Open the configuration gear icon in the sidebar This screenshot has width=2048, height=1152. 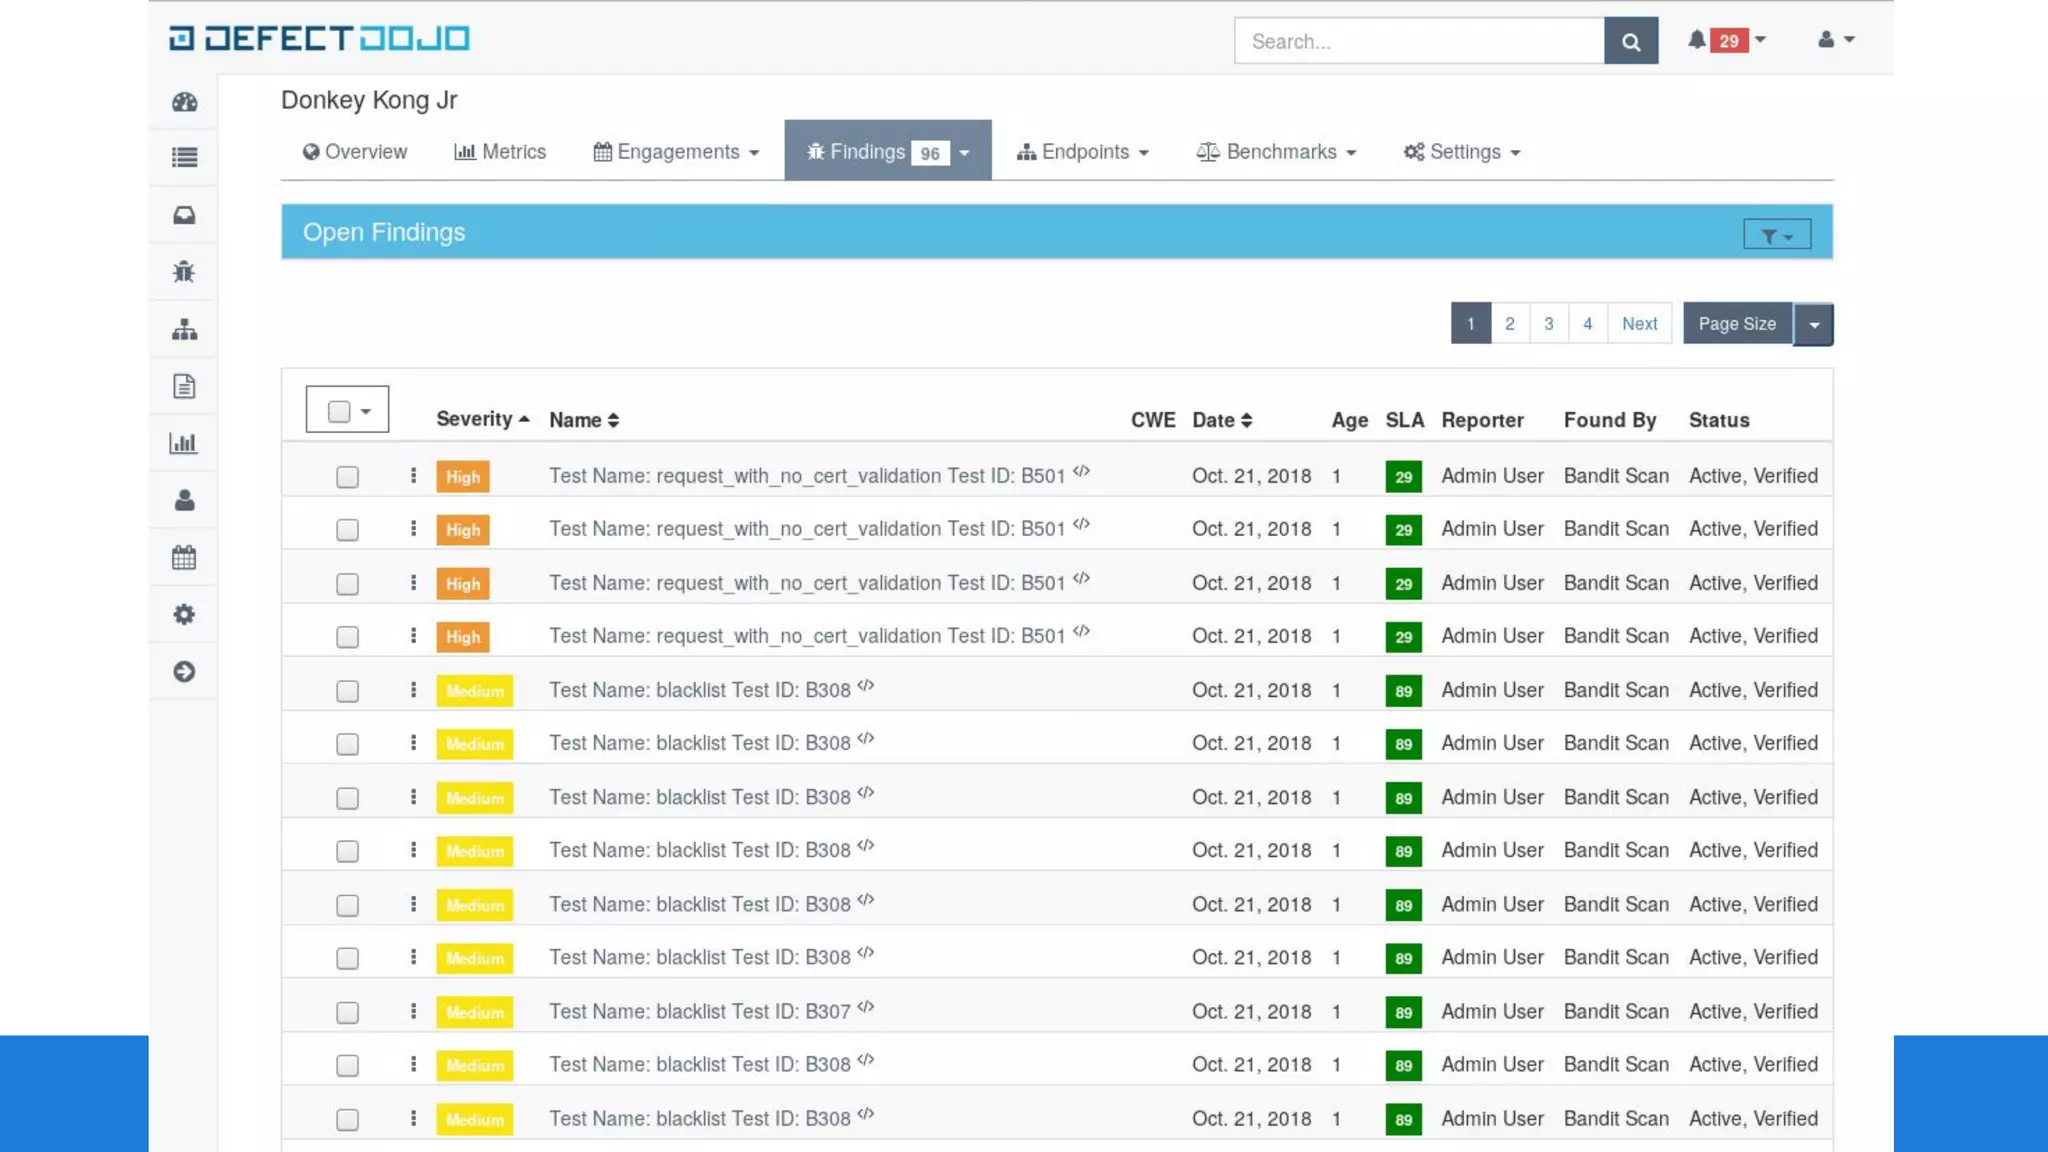[184, 614]
